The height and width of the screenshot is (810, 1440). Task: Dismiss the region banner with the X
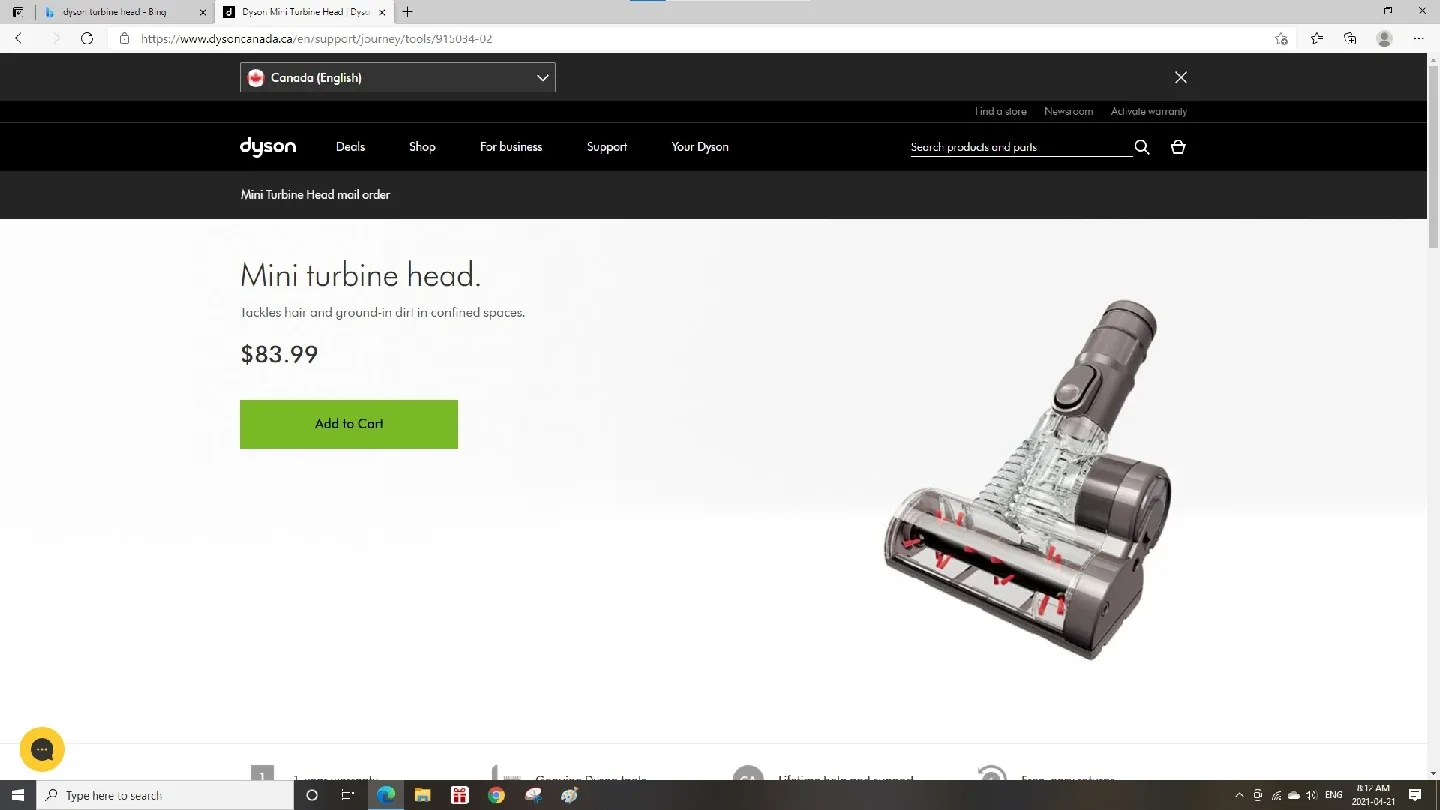click(1180, 77)
